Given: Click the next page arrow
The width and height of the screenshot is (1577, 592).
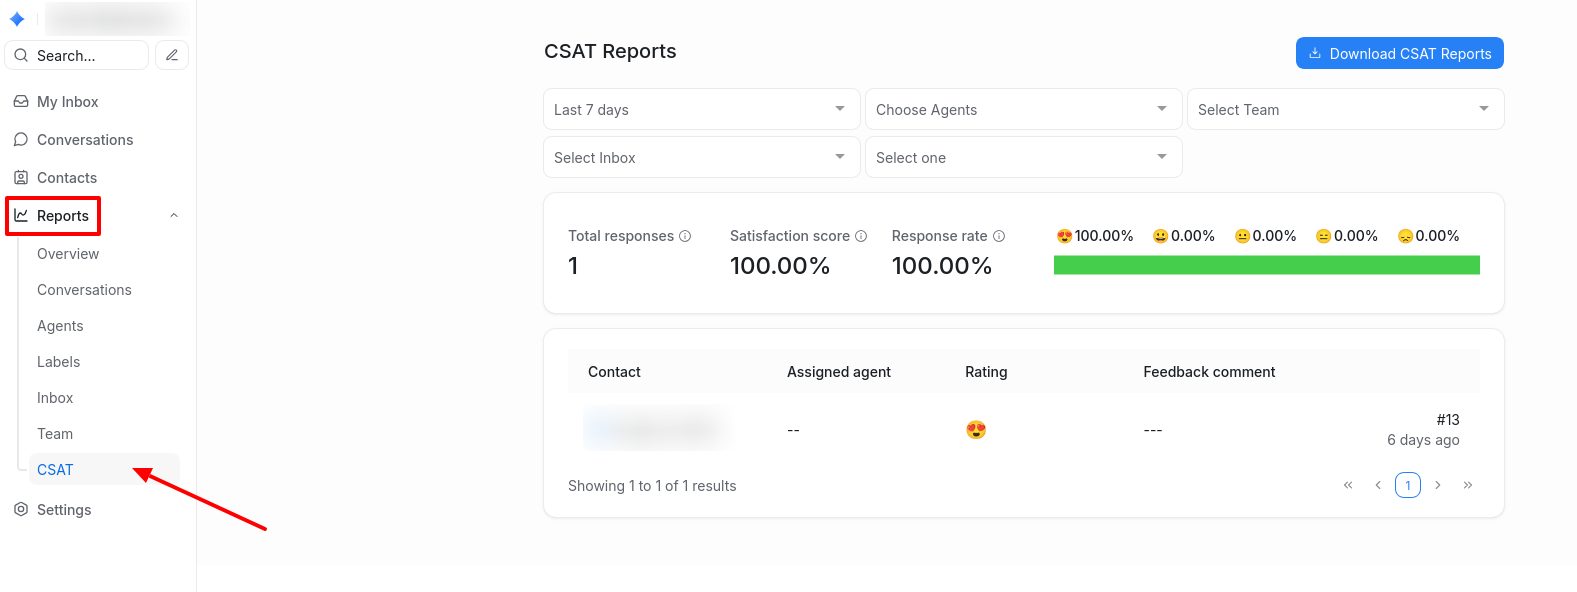Looking at the screenshot, I should coord(1438,485).
